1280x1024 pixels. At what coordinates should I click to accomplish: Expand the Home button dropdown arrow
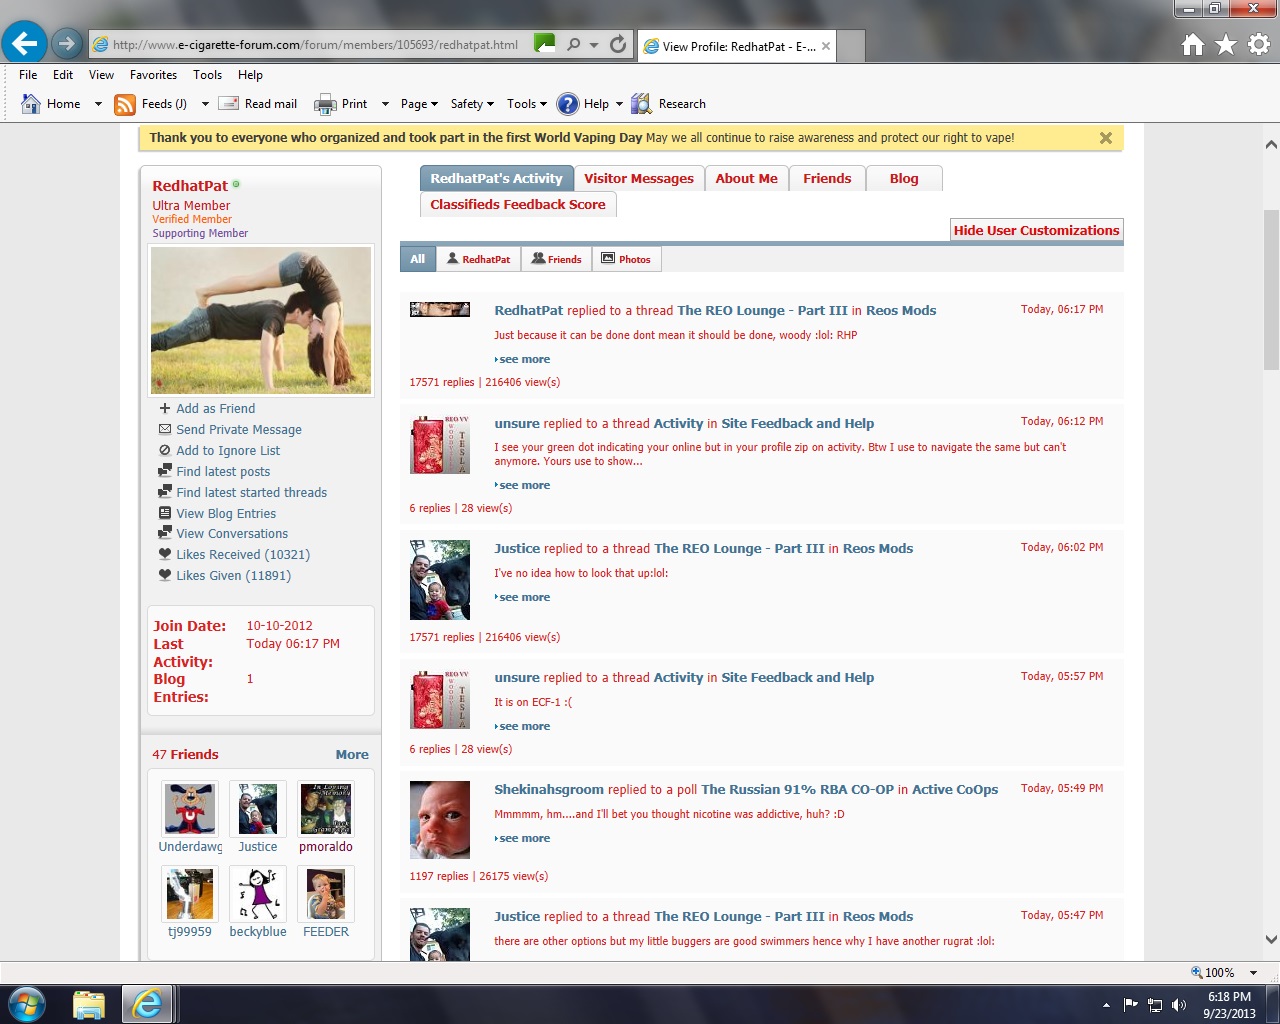click(98, 104)
